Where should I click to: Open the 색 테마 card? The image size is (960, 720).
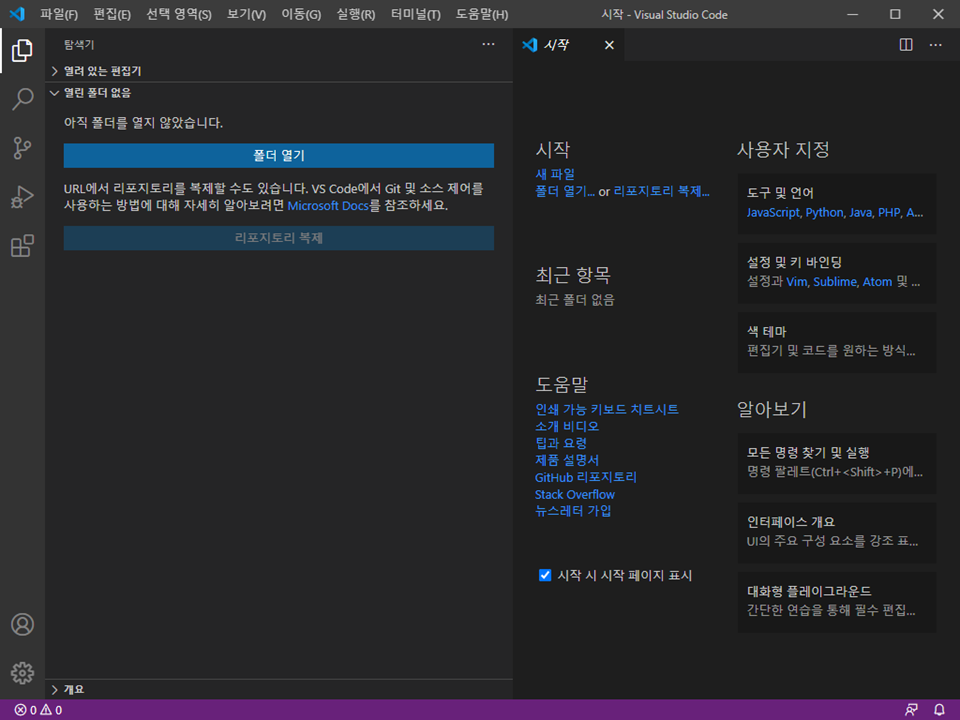(x=837, y=342)
